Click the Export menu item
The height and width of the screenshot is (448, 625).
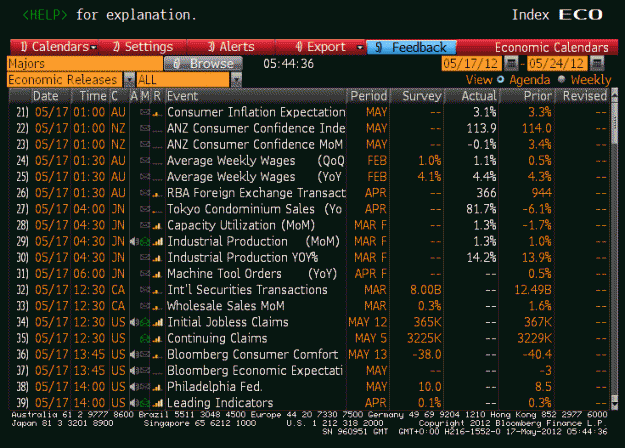point(321,47)
